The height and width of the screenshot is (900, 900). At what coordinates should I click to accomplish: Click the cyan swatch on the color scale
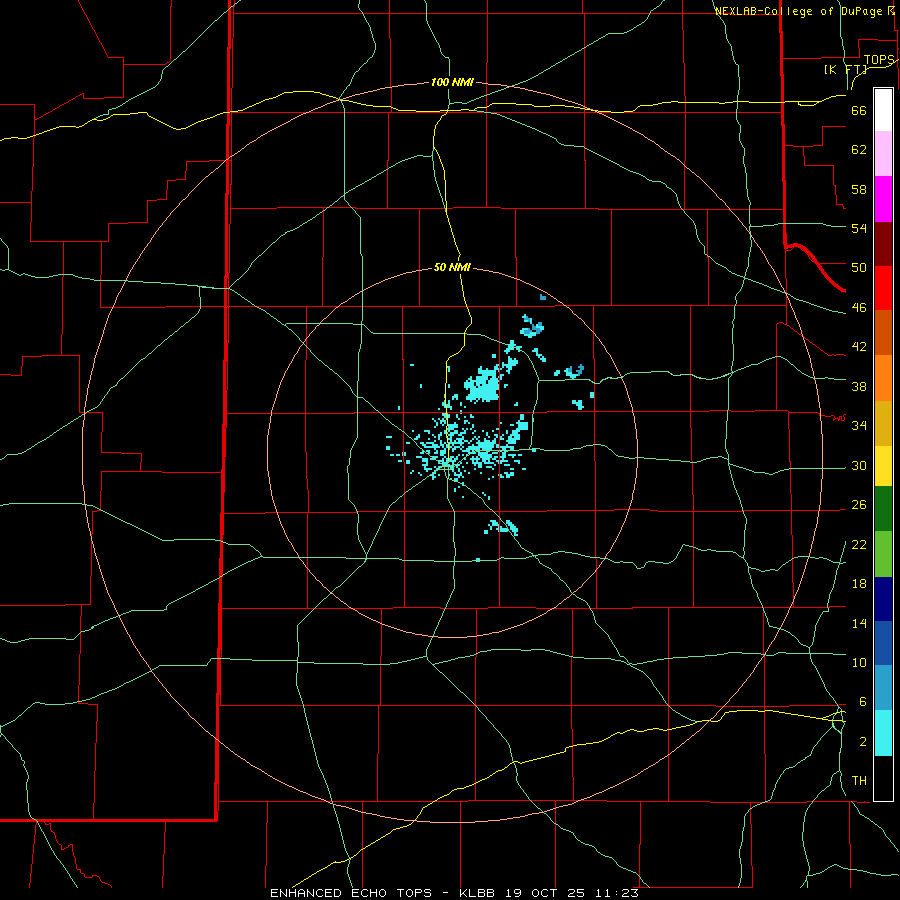coord(883,734)
